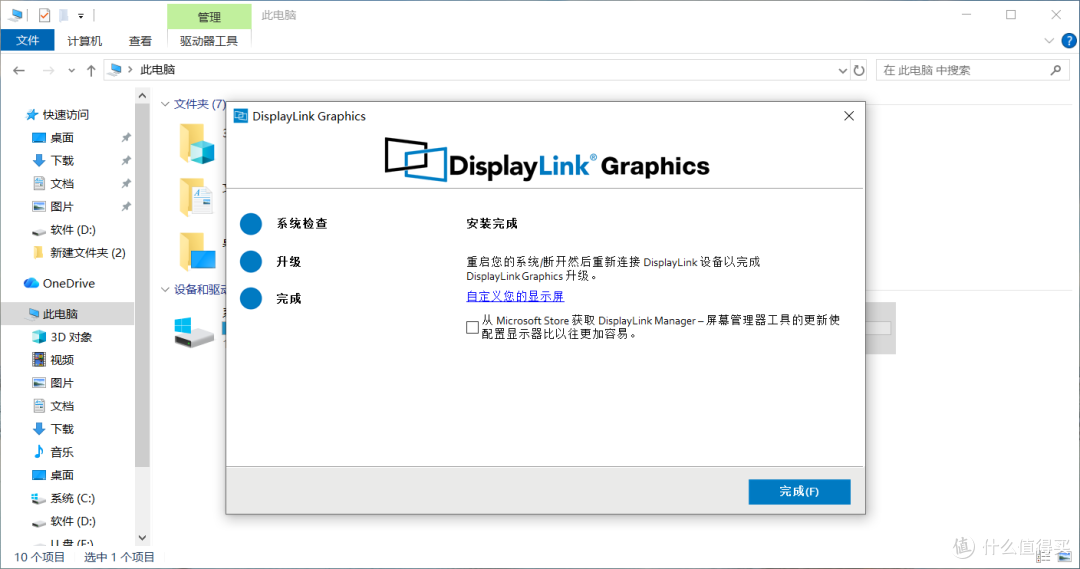Image resolution: width=1080 pixels, height=569 pixels.
Task: Switch to details view layout icon
Action: (x=1043, y=557)
